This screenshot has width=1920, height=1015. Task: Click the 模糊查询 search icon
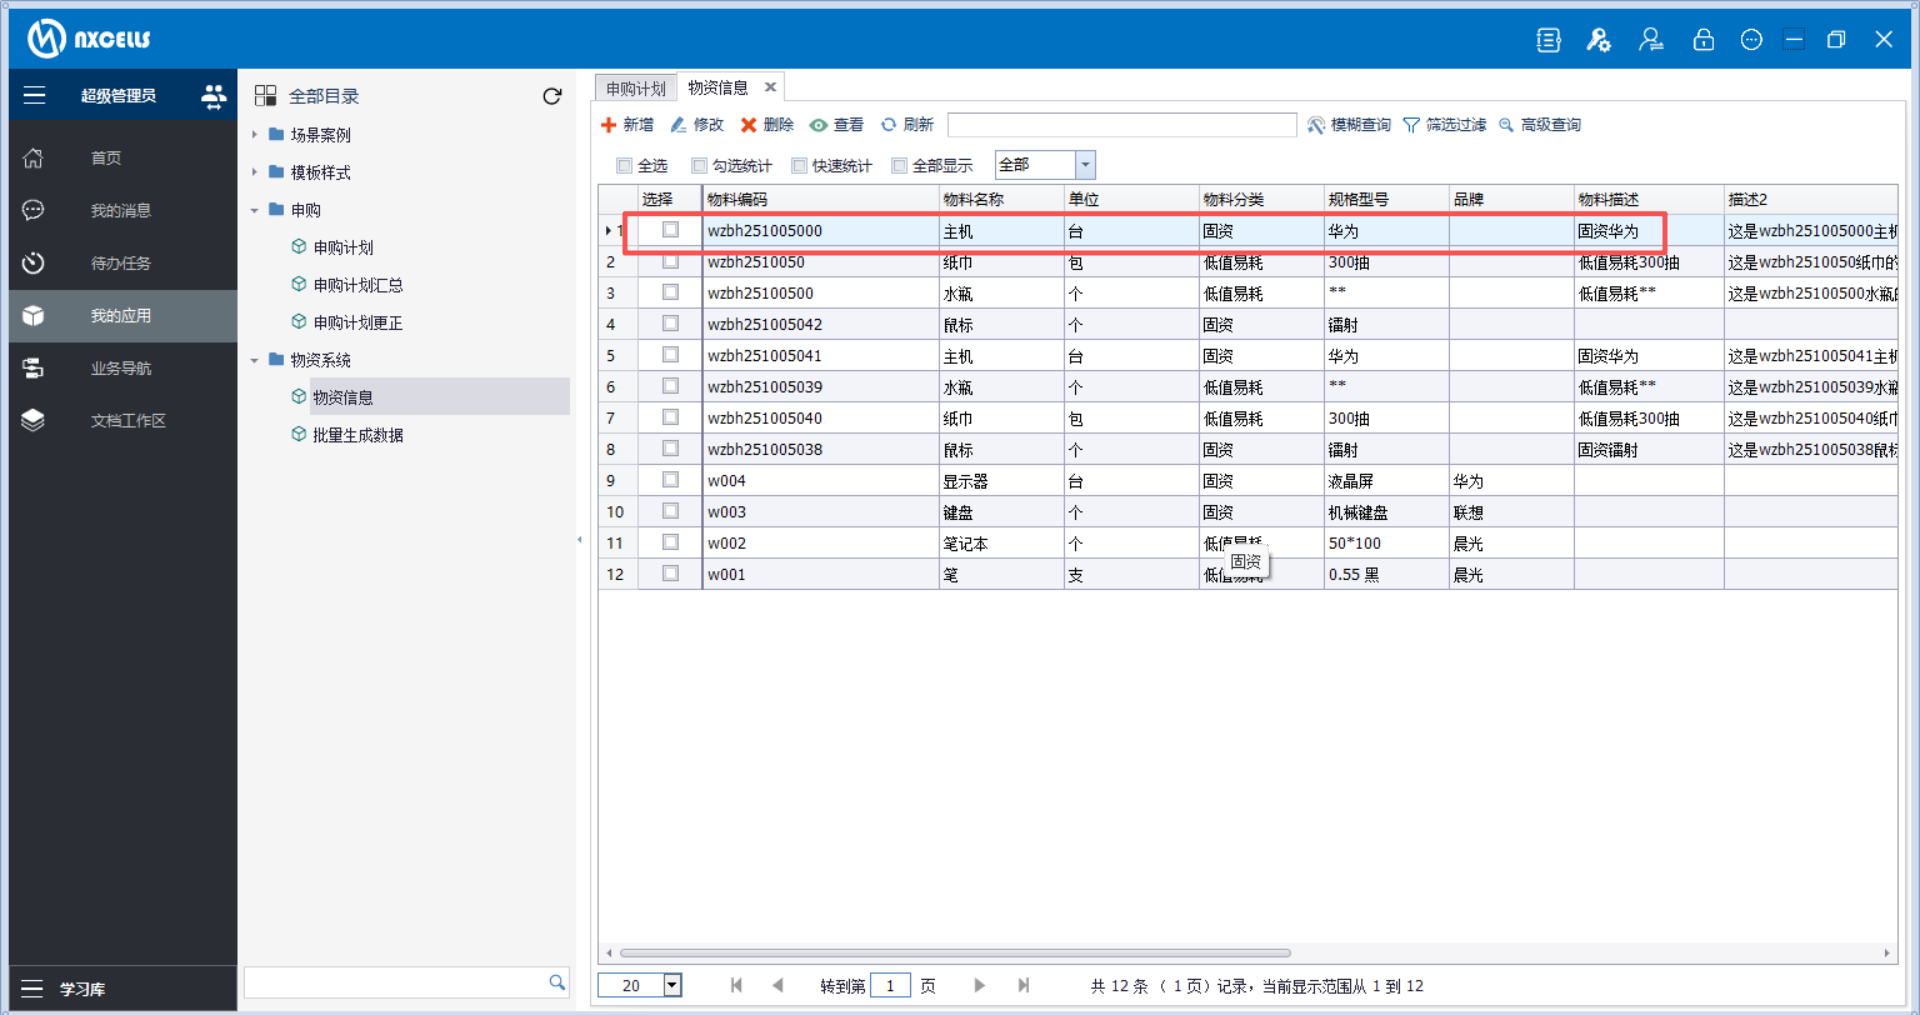click(1316, 125)
